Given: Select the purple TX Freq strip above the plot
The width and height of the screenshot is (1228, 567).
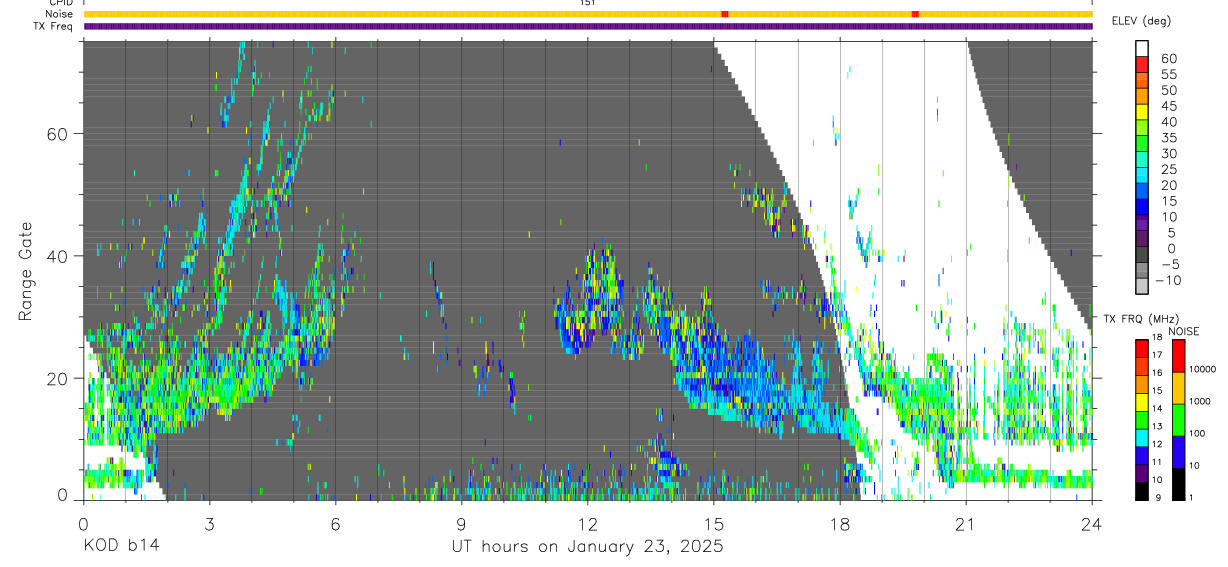Looking at the screenshot, I should 588,26.
